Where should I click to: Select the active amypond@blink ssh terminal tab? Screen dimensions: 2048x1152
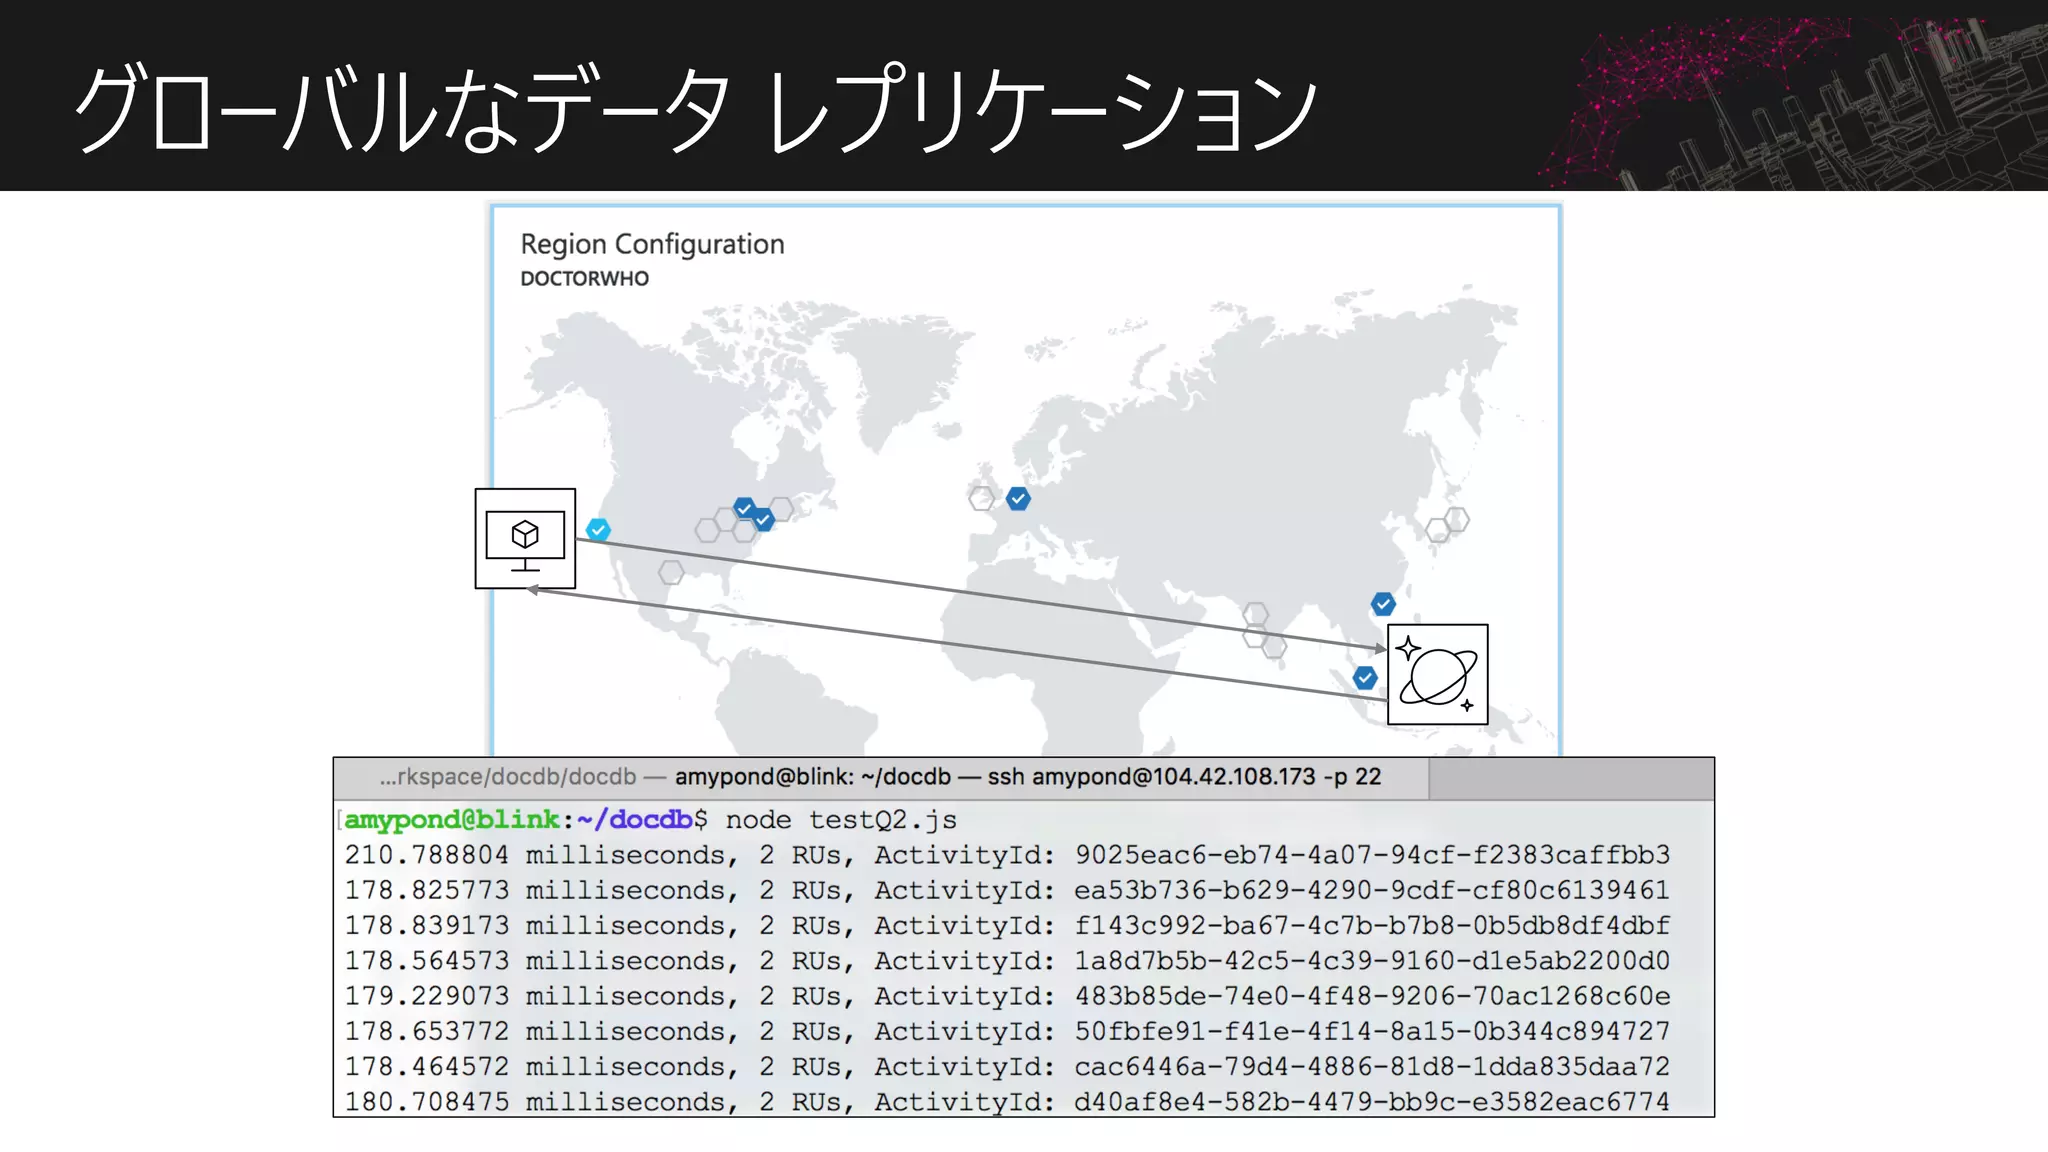[x=1027, y=777]
